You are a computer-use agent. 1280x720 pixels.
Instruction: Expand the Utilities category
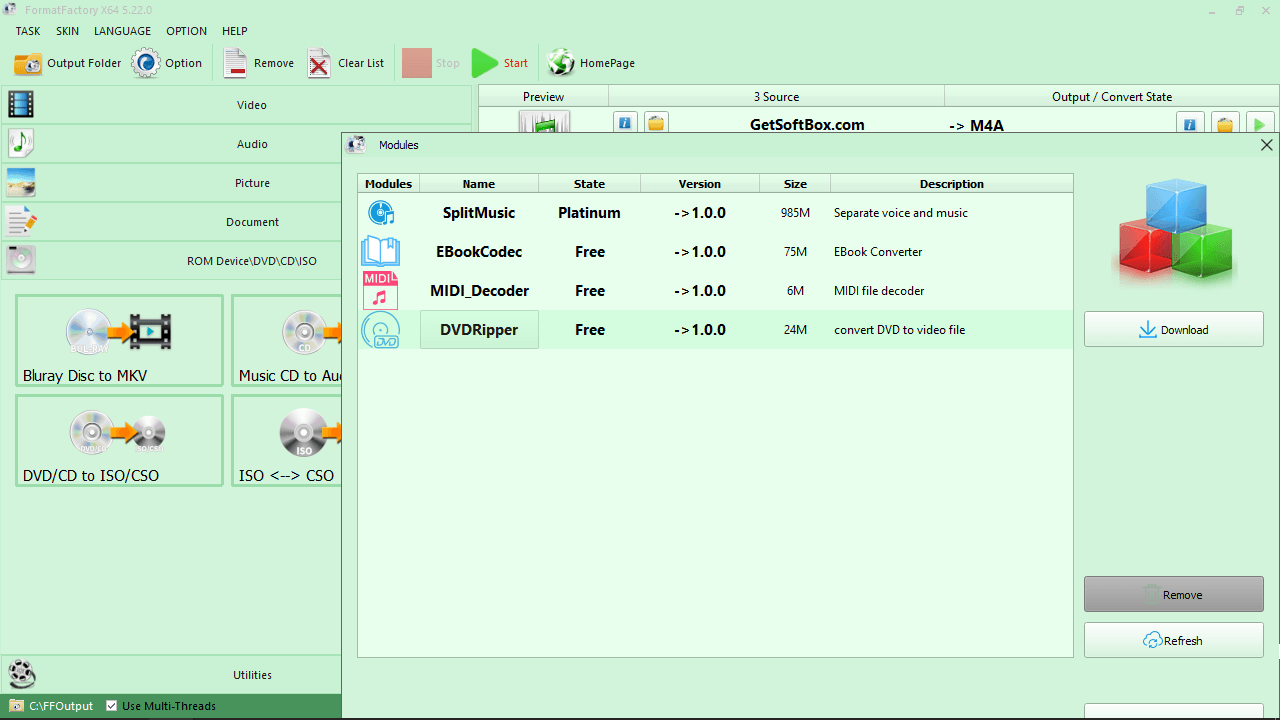(x=171, y=675)
